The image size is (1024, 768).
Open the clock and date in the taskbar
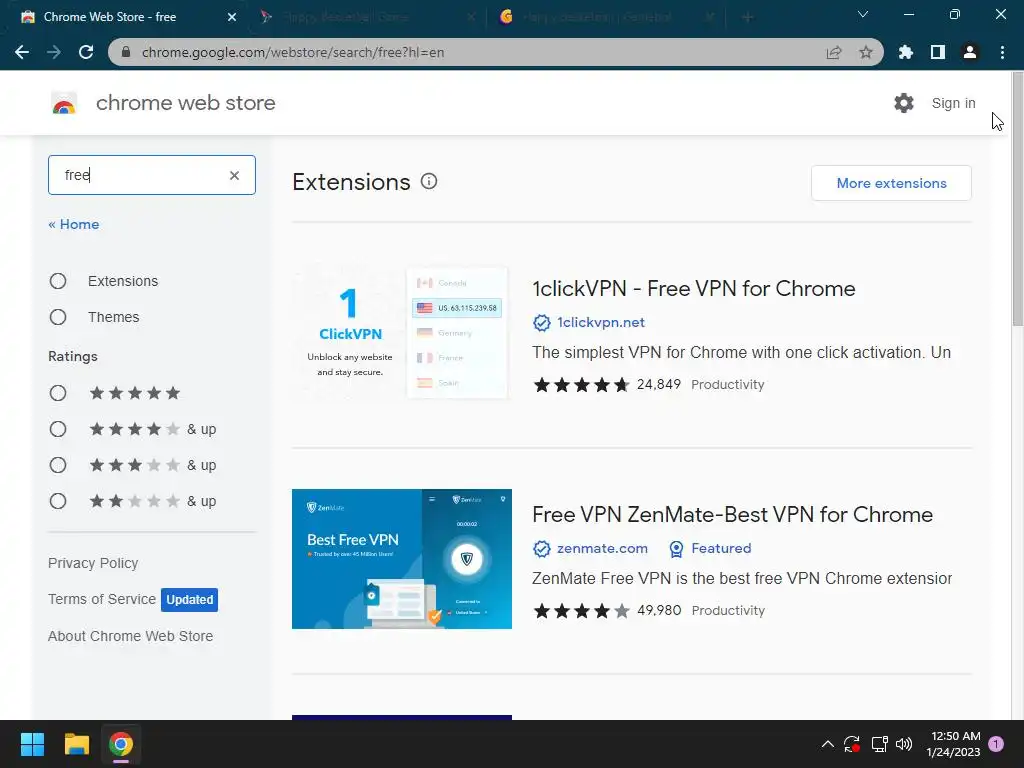click(x=953, y=744)
